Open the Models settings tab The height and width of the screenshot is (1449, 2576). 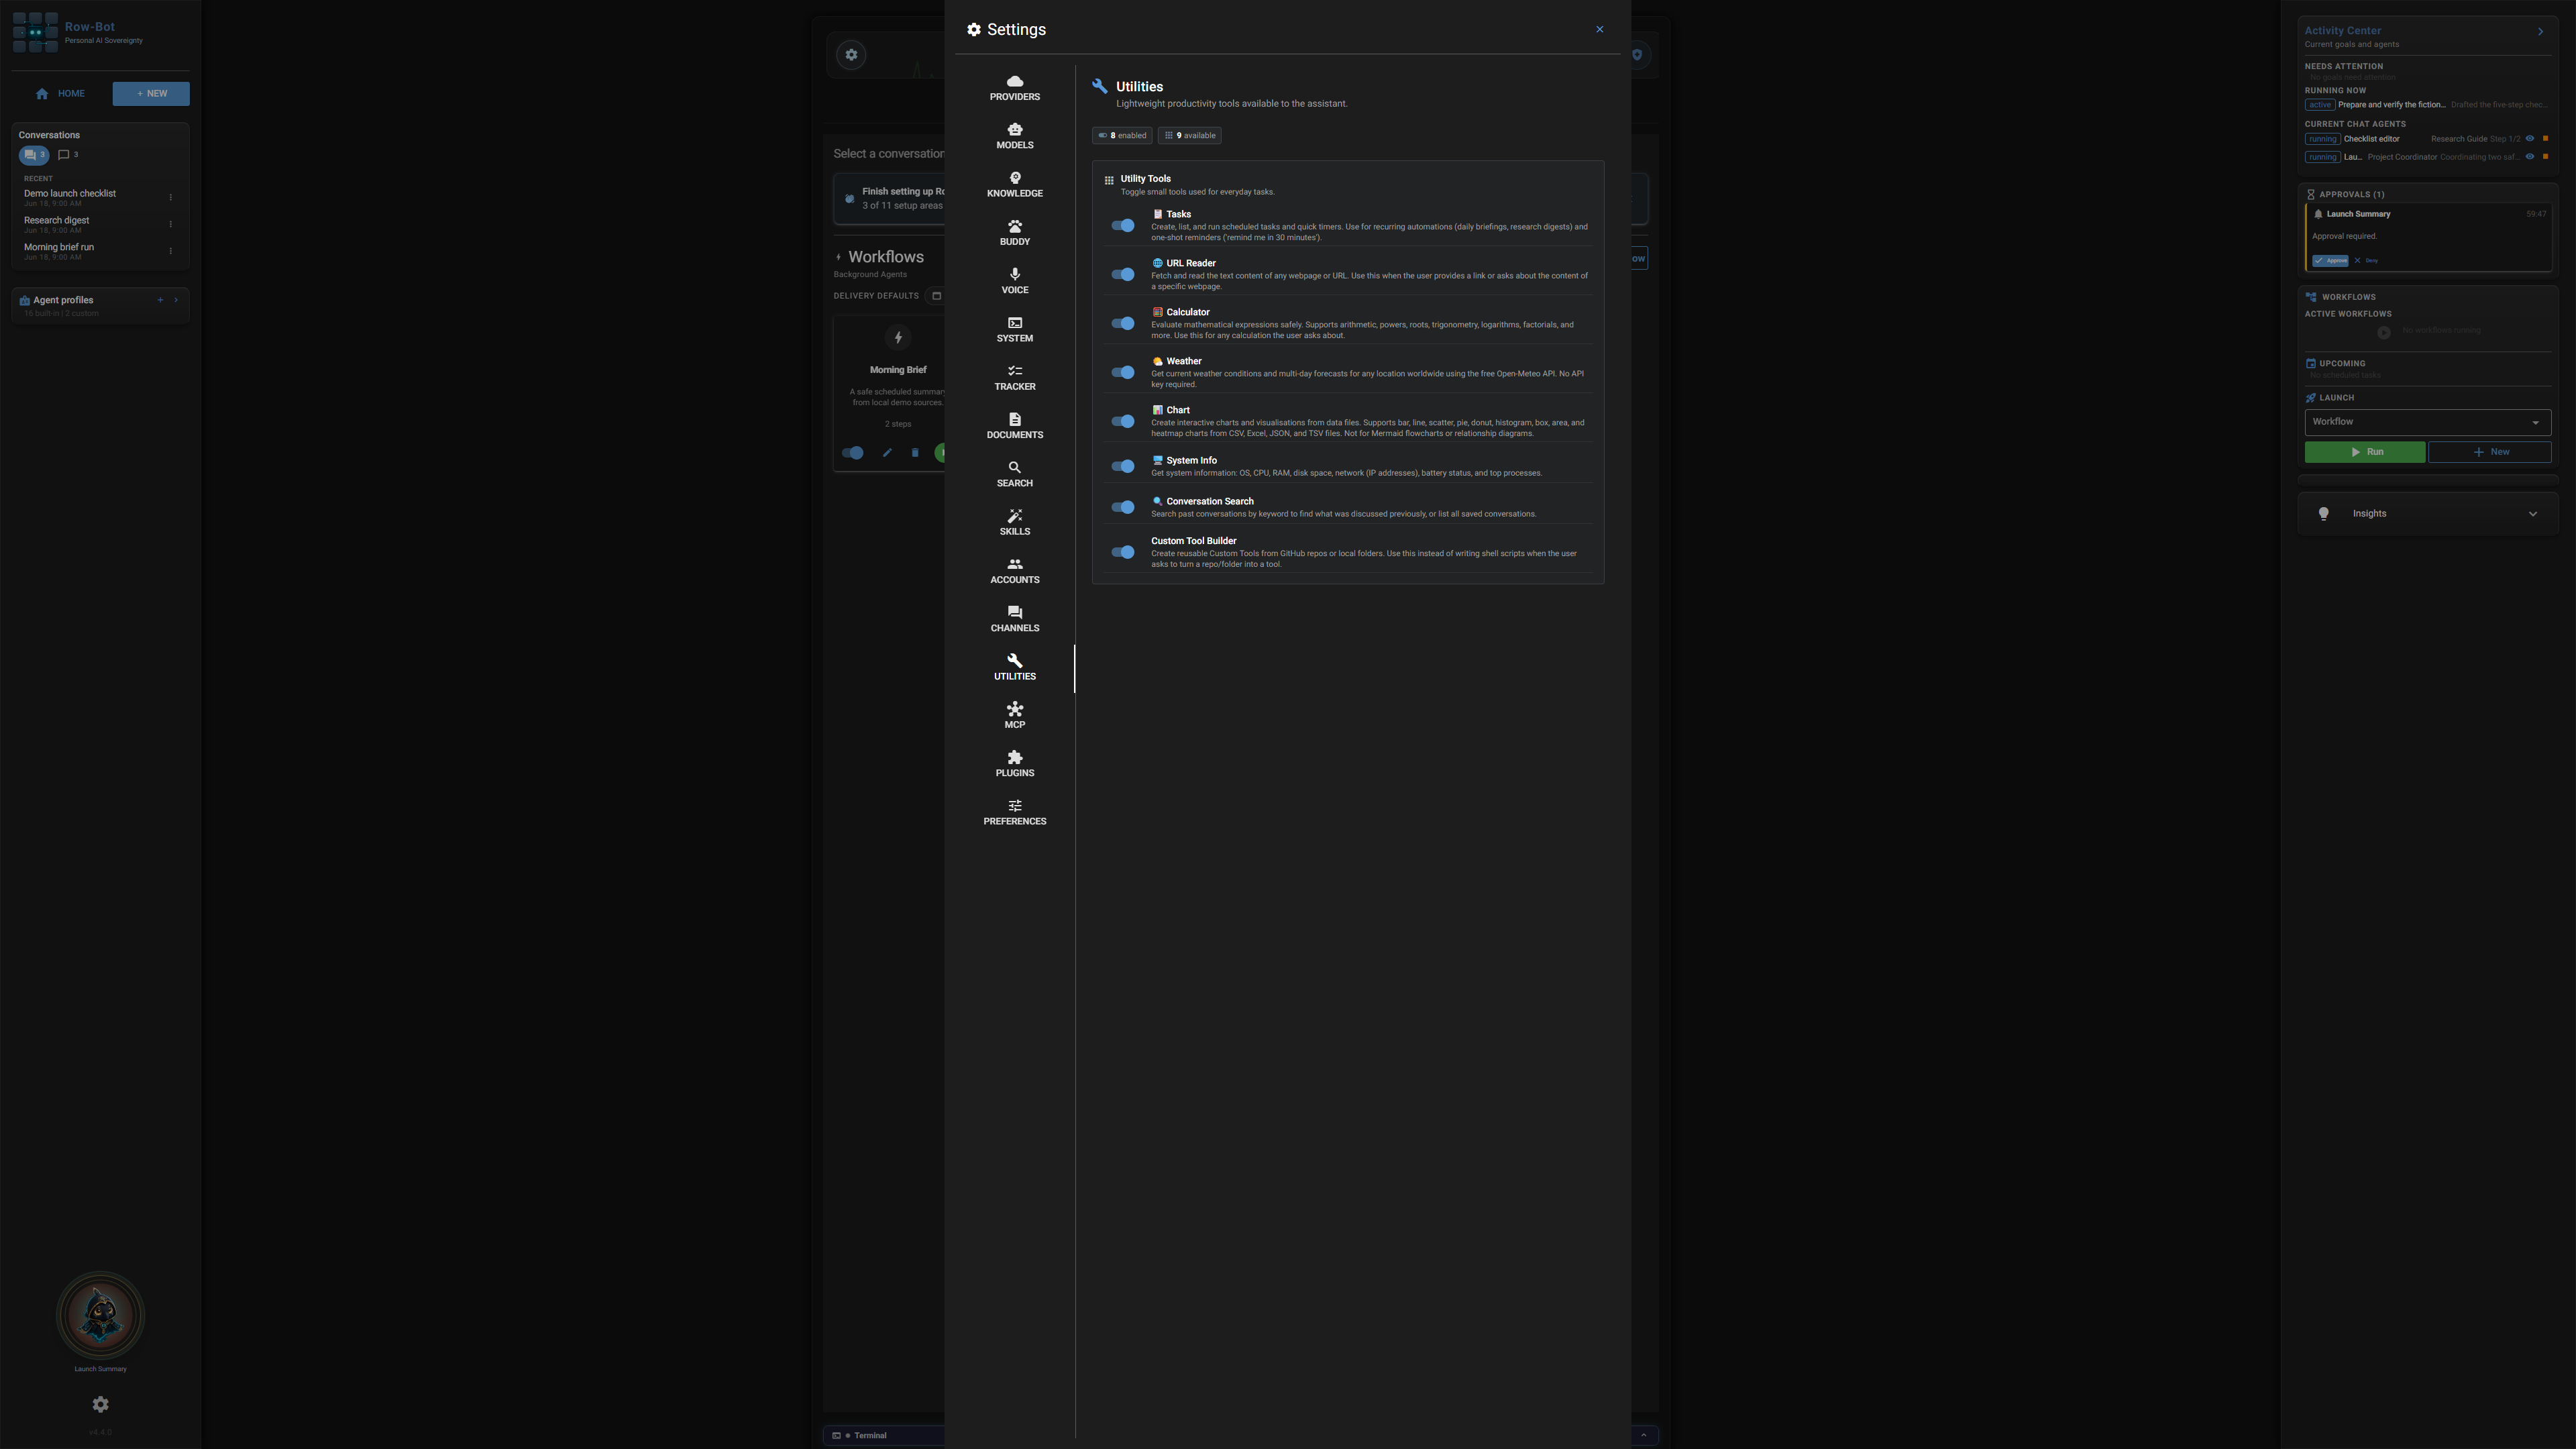click(1014, 136)
